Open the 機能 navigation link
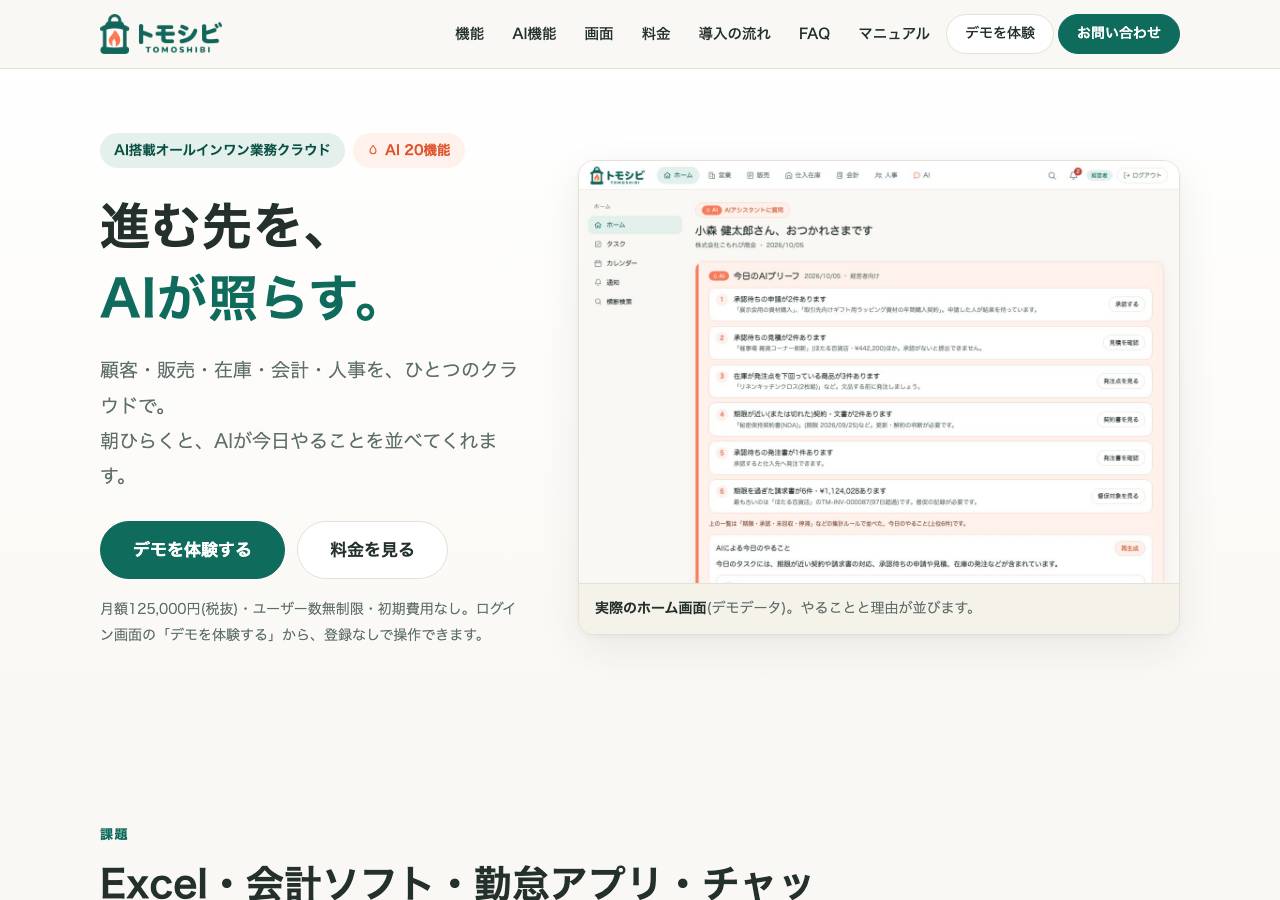This screenshot has width=1280, height=900. [x=469, y=34]
